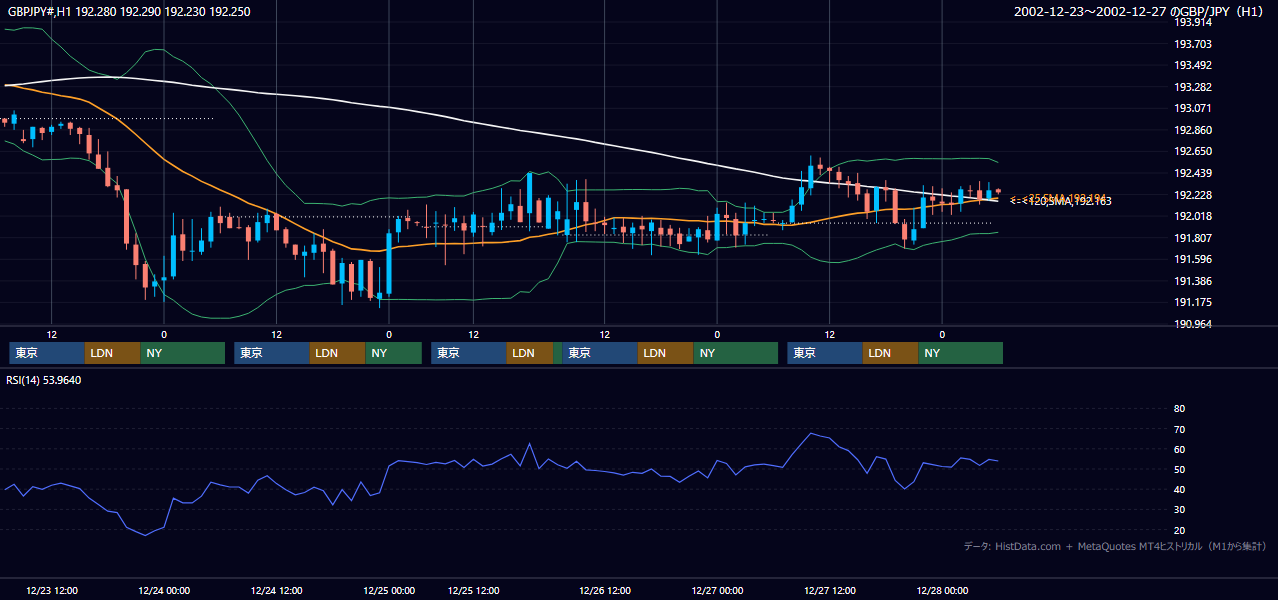Select the 192.650 price axis label

coord(1192,151)
